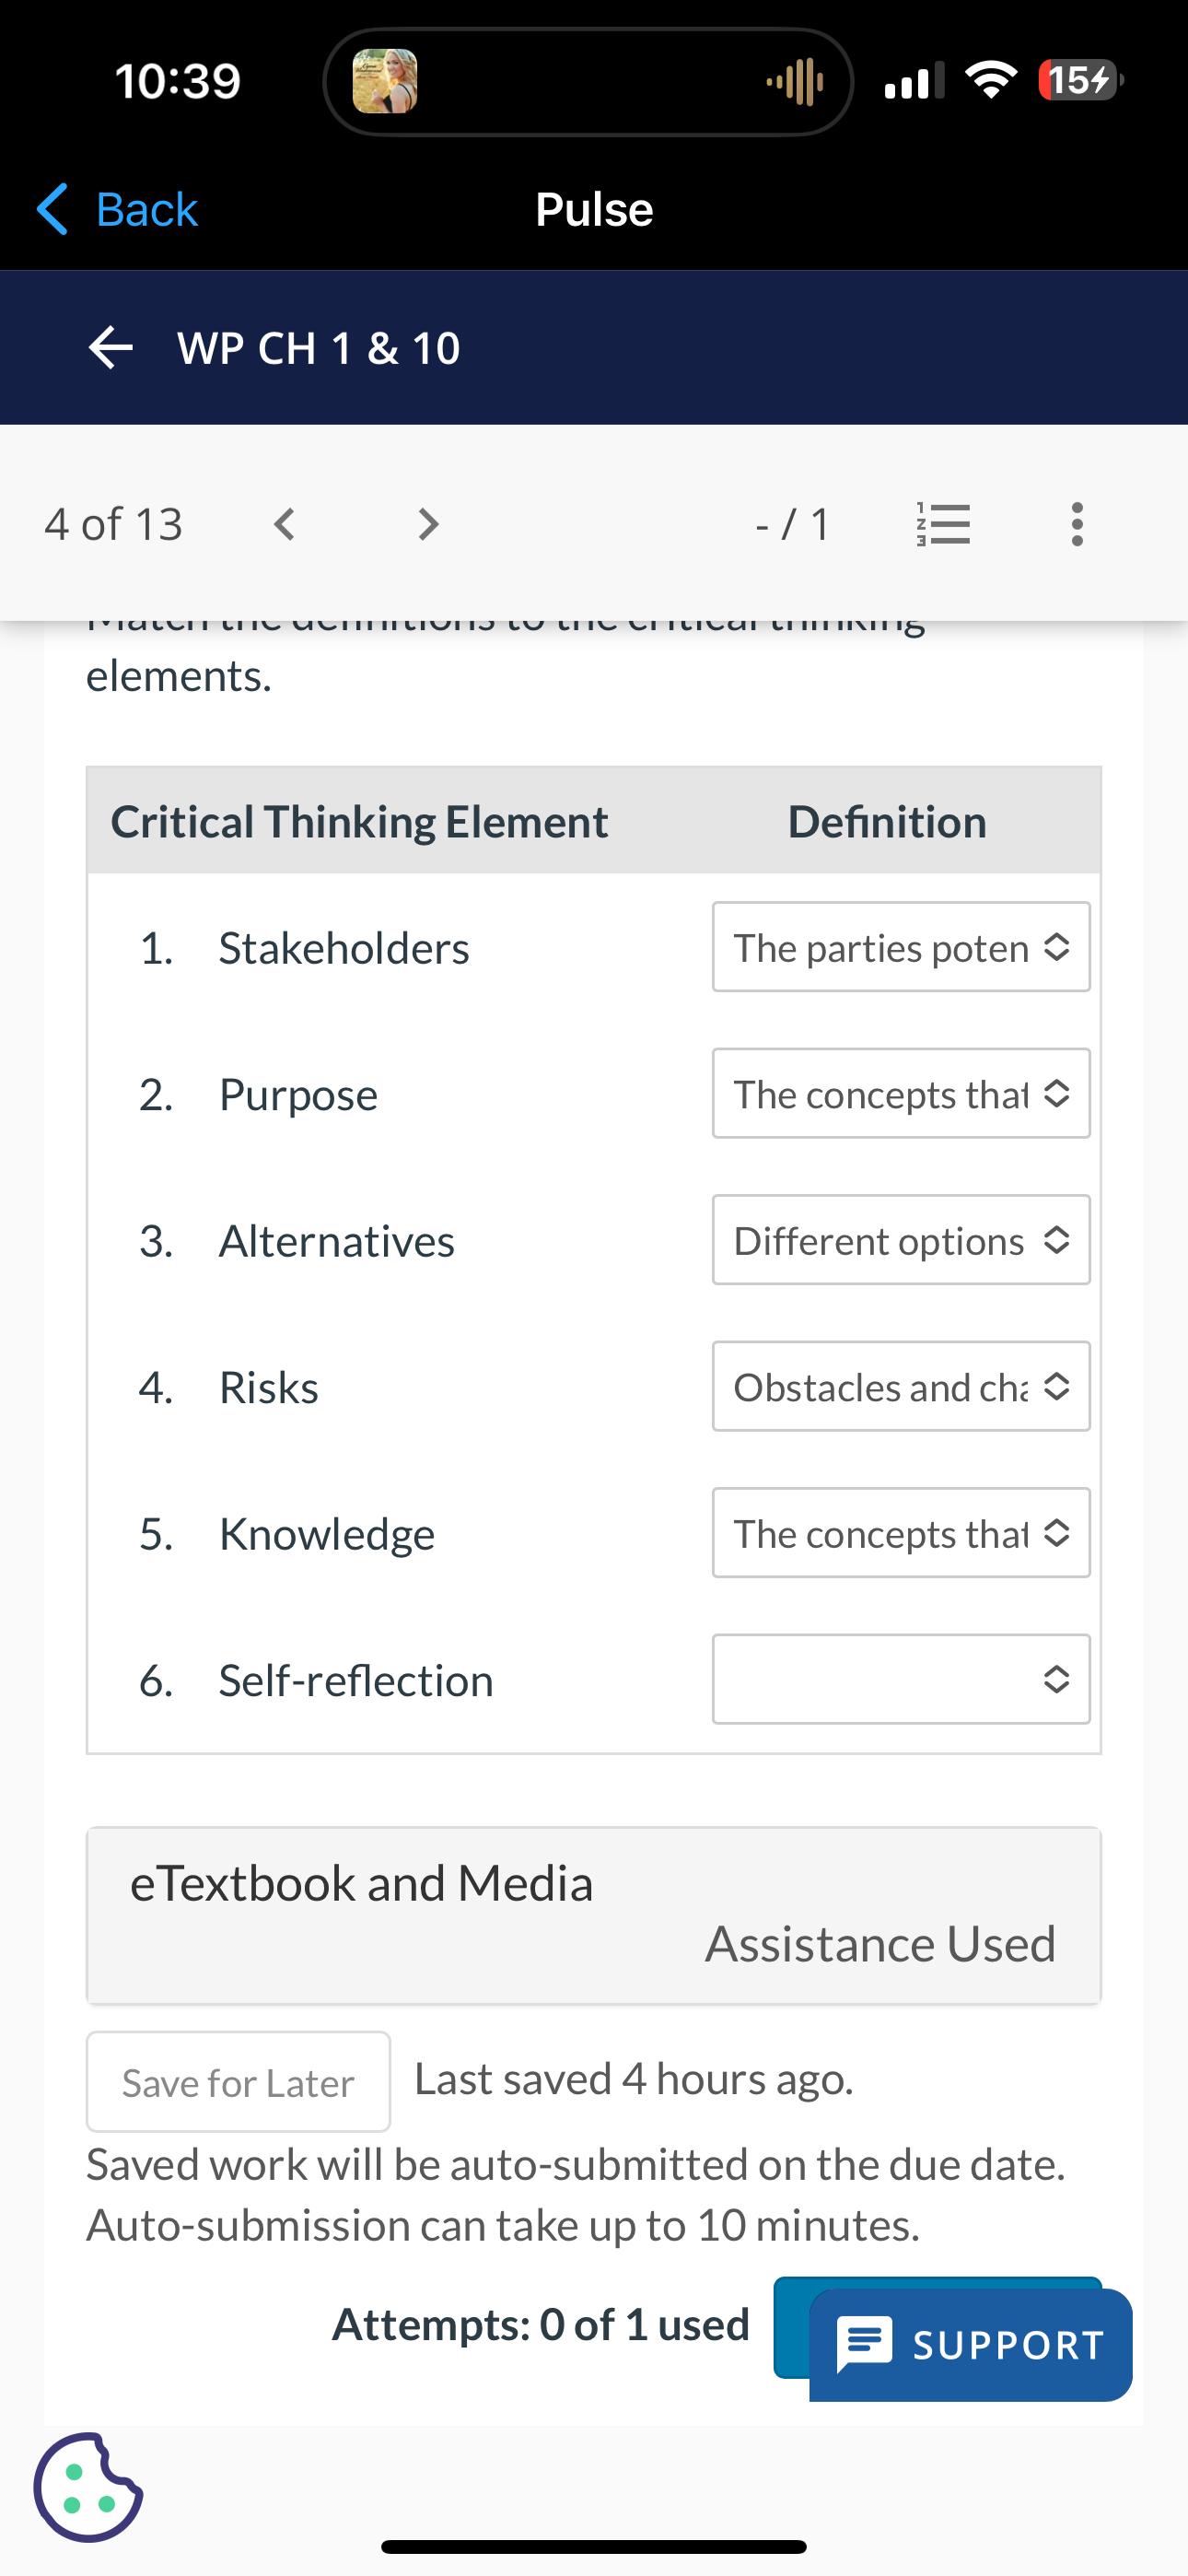Image resolution: width=1188 pixels, height=2576 pixels.
Task: Open the Knowledge definition dropdown
Action: pyautogui.click(x=900, y=1533)
